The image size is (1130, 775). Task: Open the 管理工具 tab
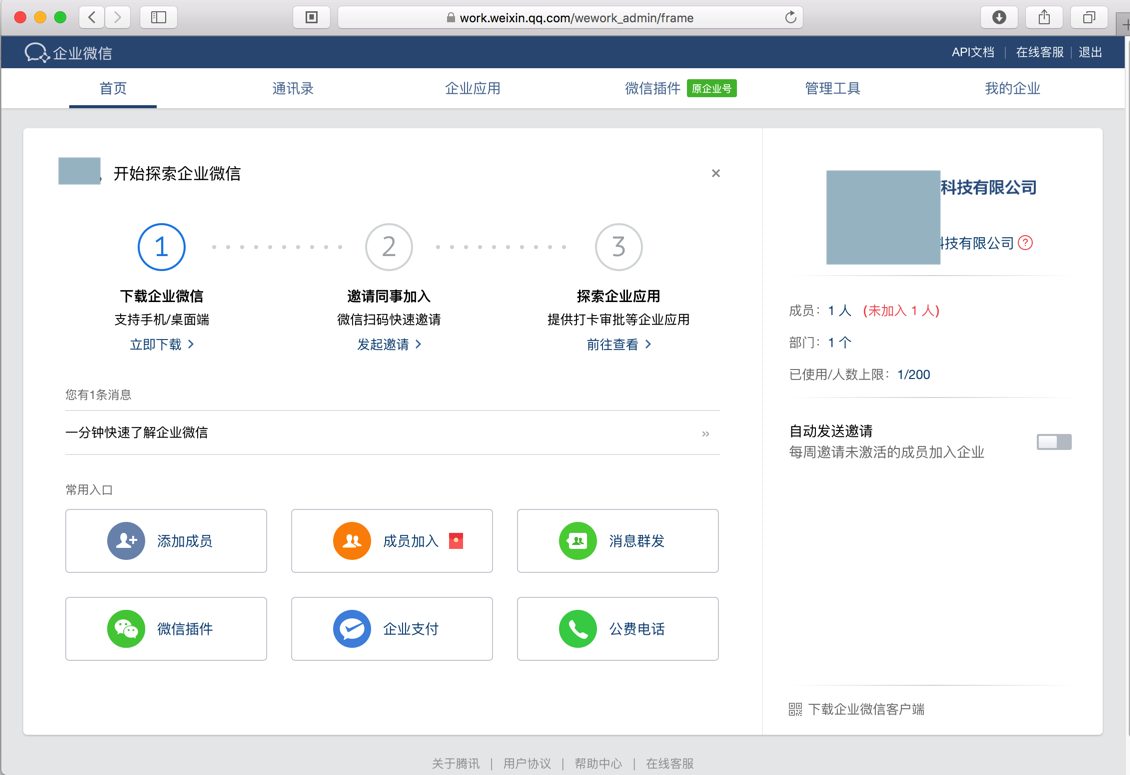[832, 88]
